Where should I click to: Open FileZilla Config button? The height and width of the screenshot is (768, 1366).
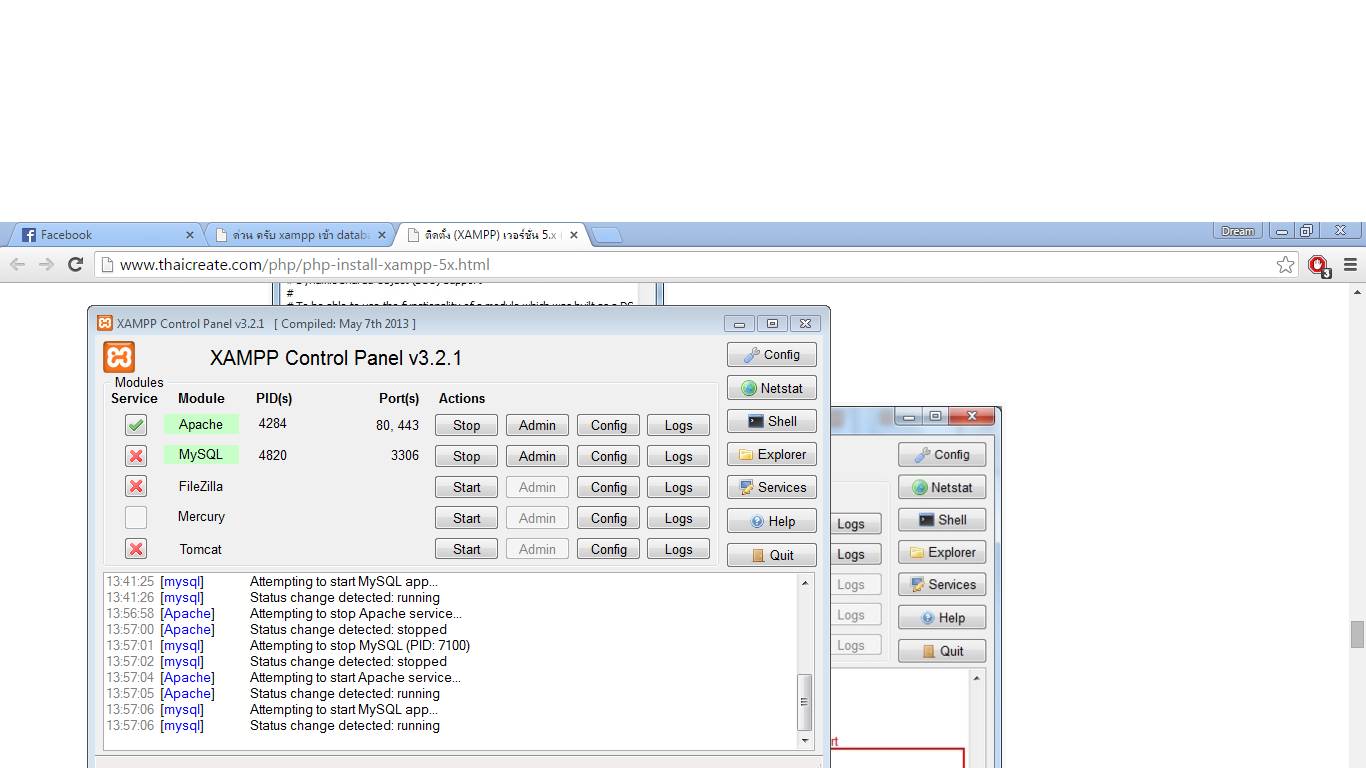click(x=608, y=487)
